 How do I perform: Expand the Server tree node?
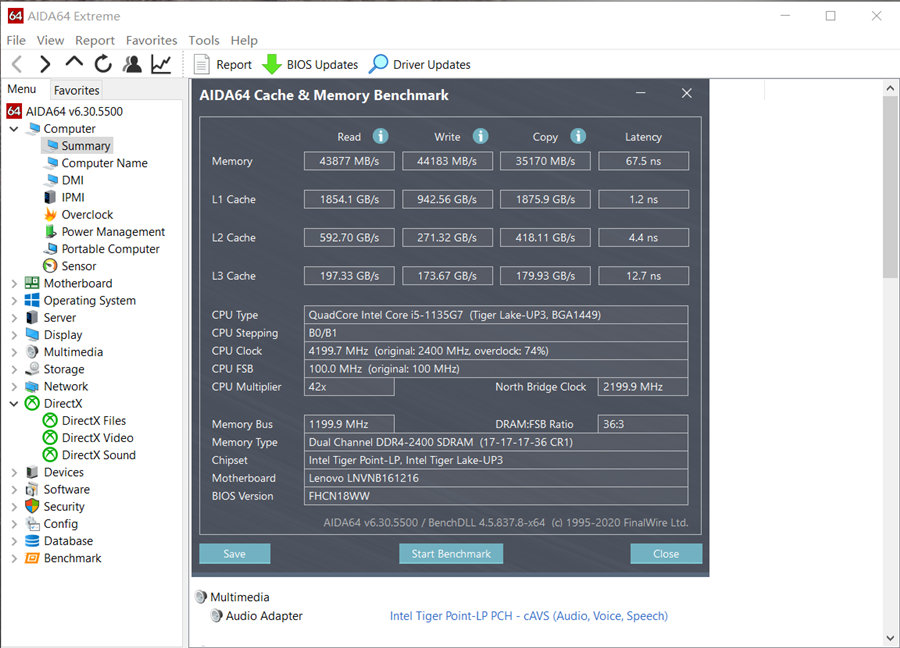coord(14,318)
